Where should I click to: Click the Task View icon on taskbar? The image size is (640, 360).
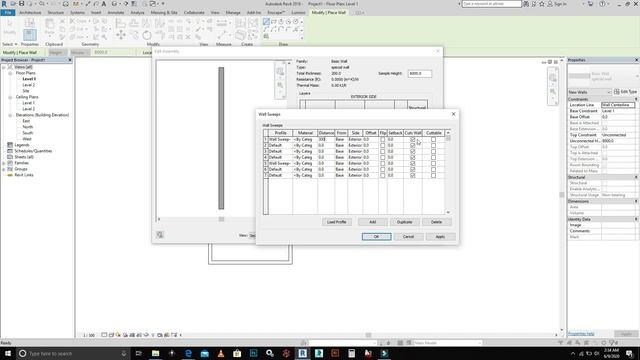coord(138,353)
